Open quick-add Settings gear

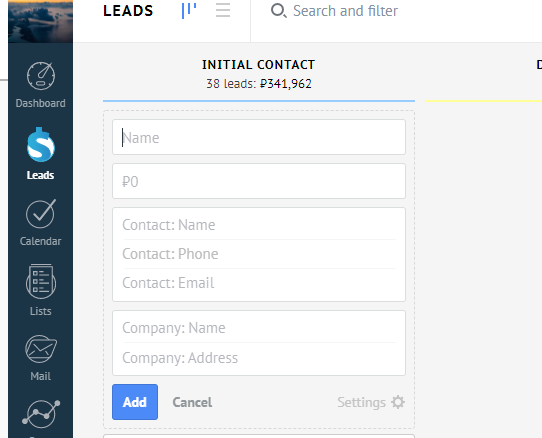coord(398,402)
